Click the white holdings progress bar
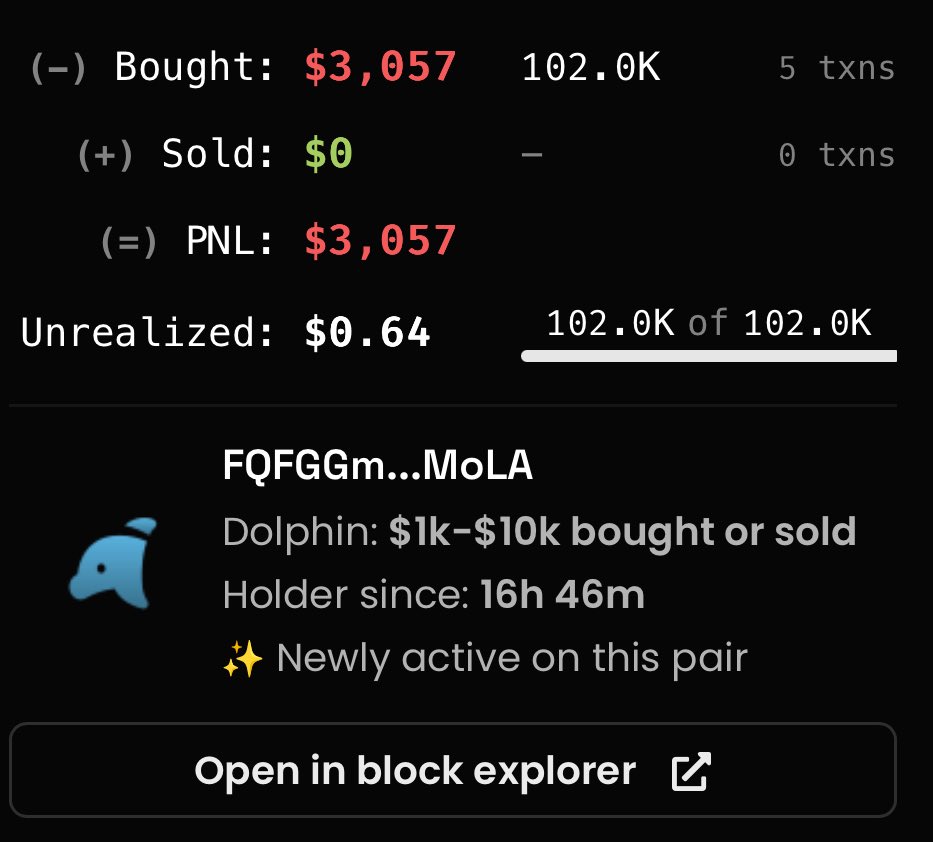 [x=709, y=356]
